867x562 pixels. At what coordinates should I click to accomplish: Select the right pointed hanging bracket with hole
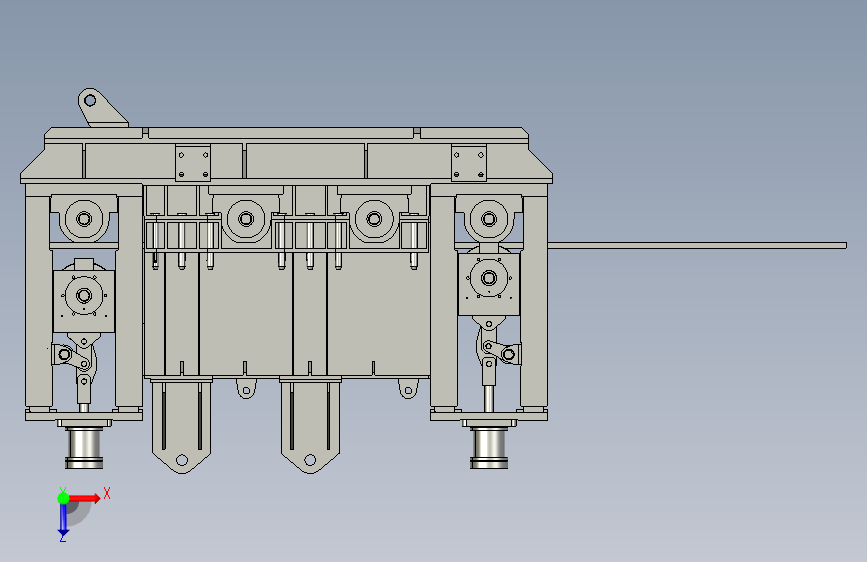[x=310, y=426]
